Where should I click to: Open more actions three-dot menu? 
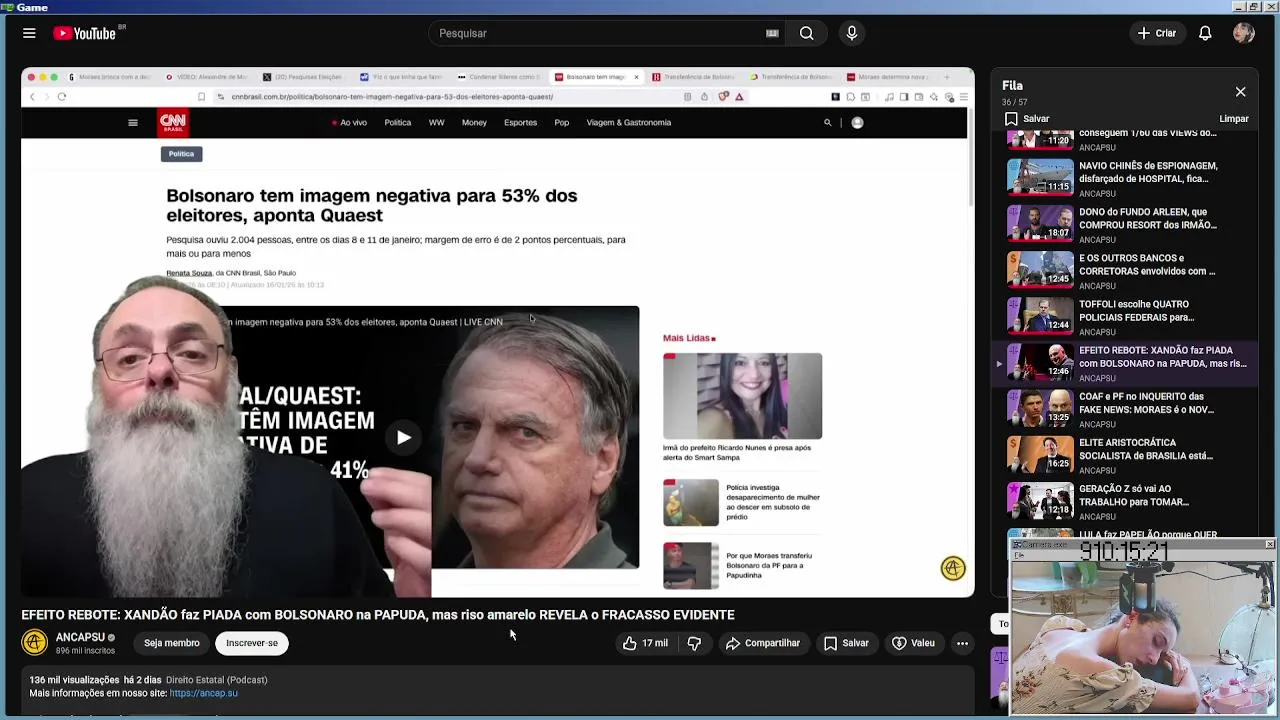[962, 643]
